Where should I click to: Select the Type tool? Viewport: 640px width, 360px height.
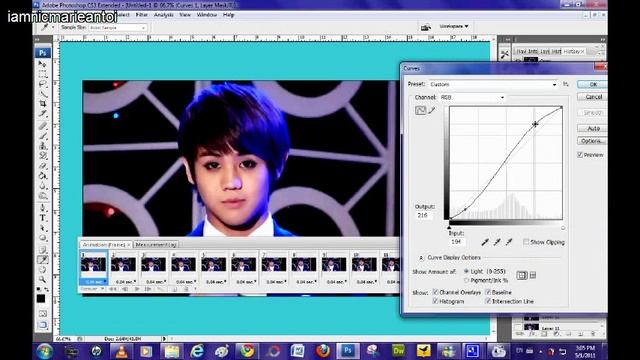(42, 218)
